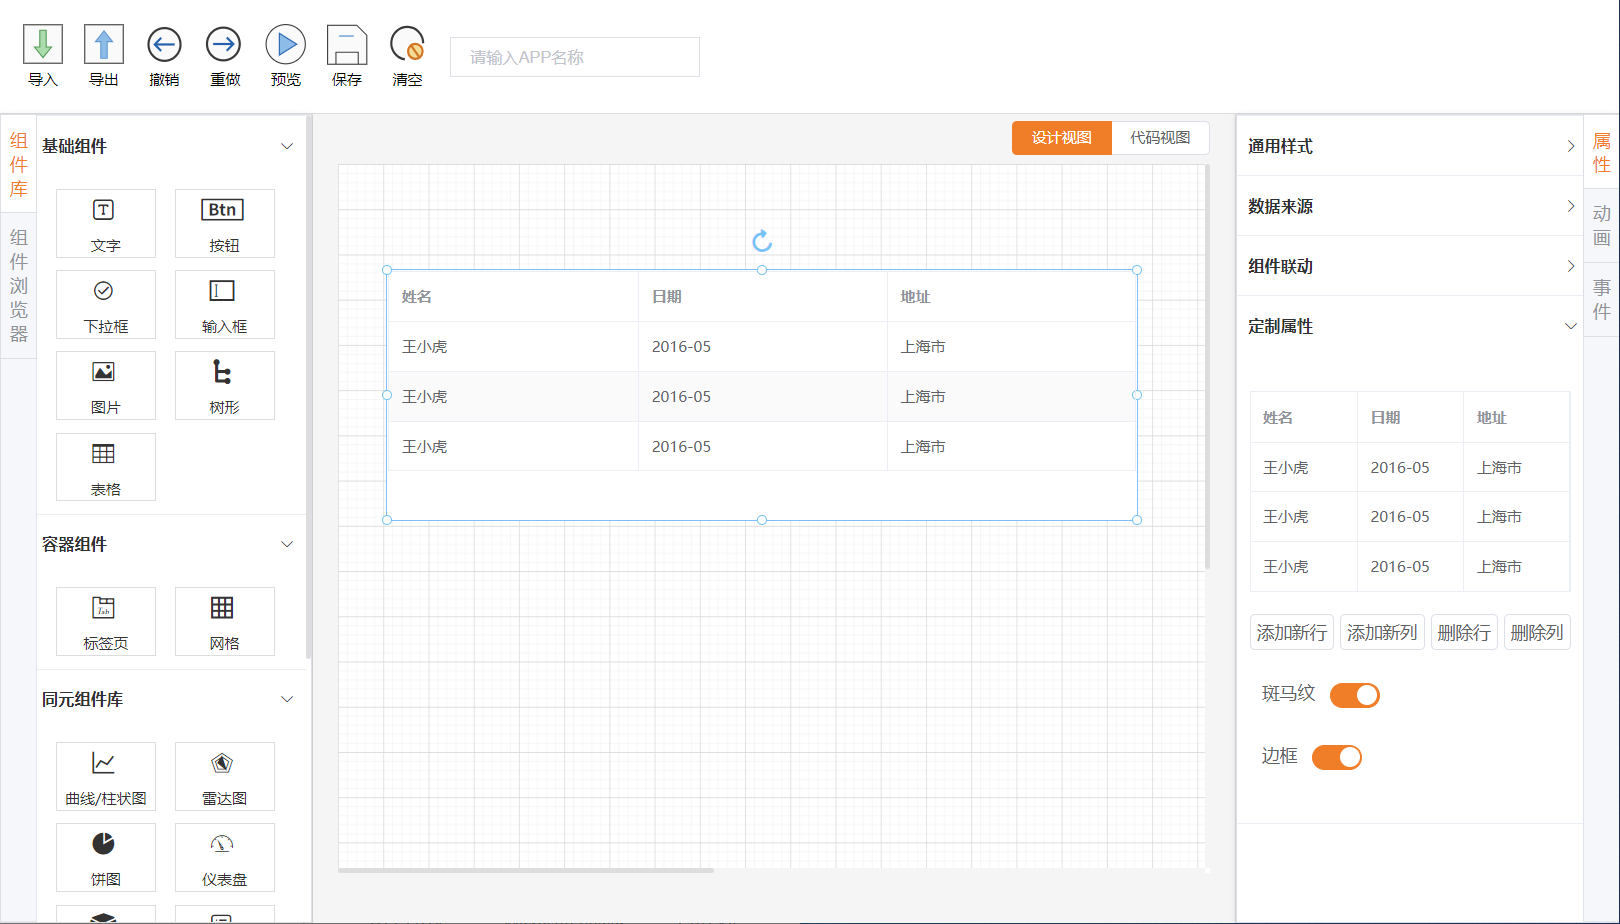Select the 雷达图 radar chart component

point(224,777)
